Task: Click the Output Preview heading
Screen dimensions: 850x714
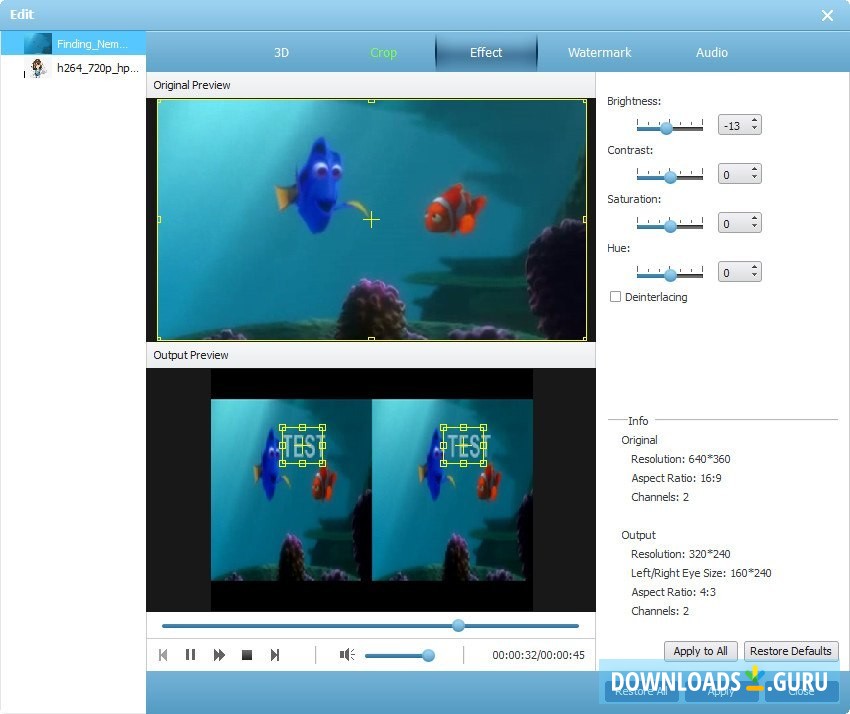Action: 191,355
